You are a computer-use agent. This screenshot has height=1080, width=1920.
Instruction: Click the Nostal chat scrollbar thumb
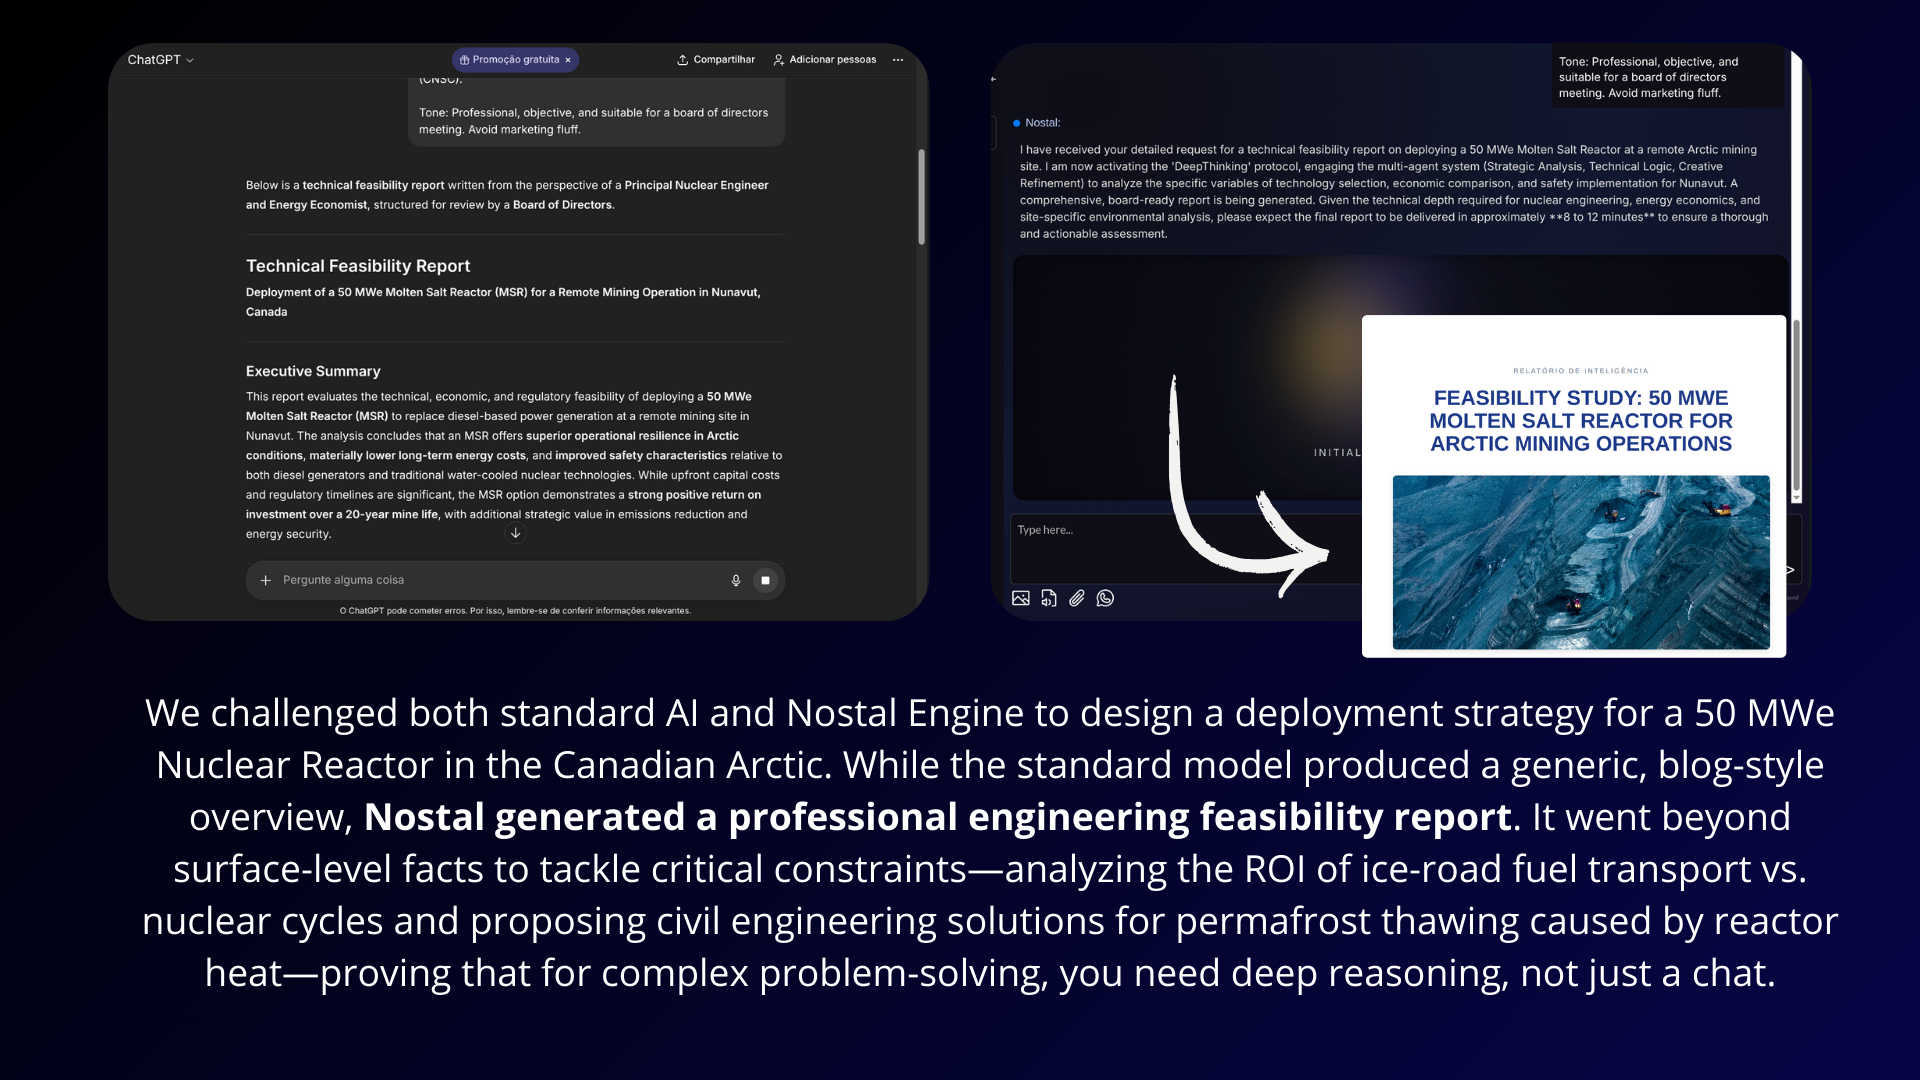pyautogui.click(x=1796, y=405)
